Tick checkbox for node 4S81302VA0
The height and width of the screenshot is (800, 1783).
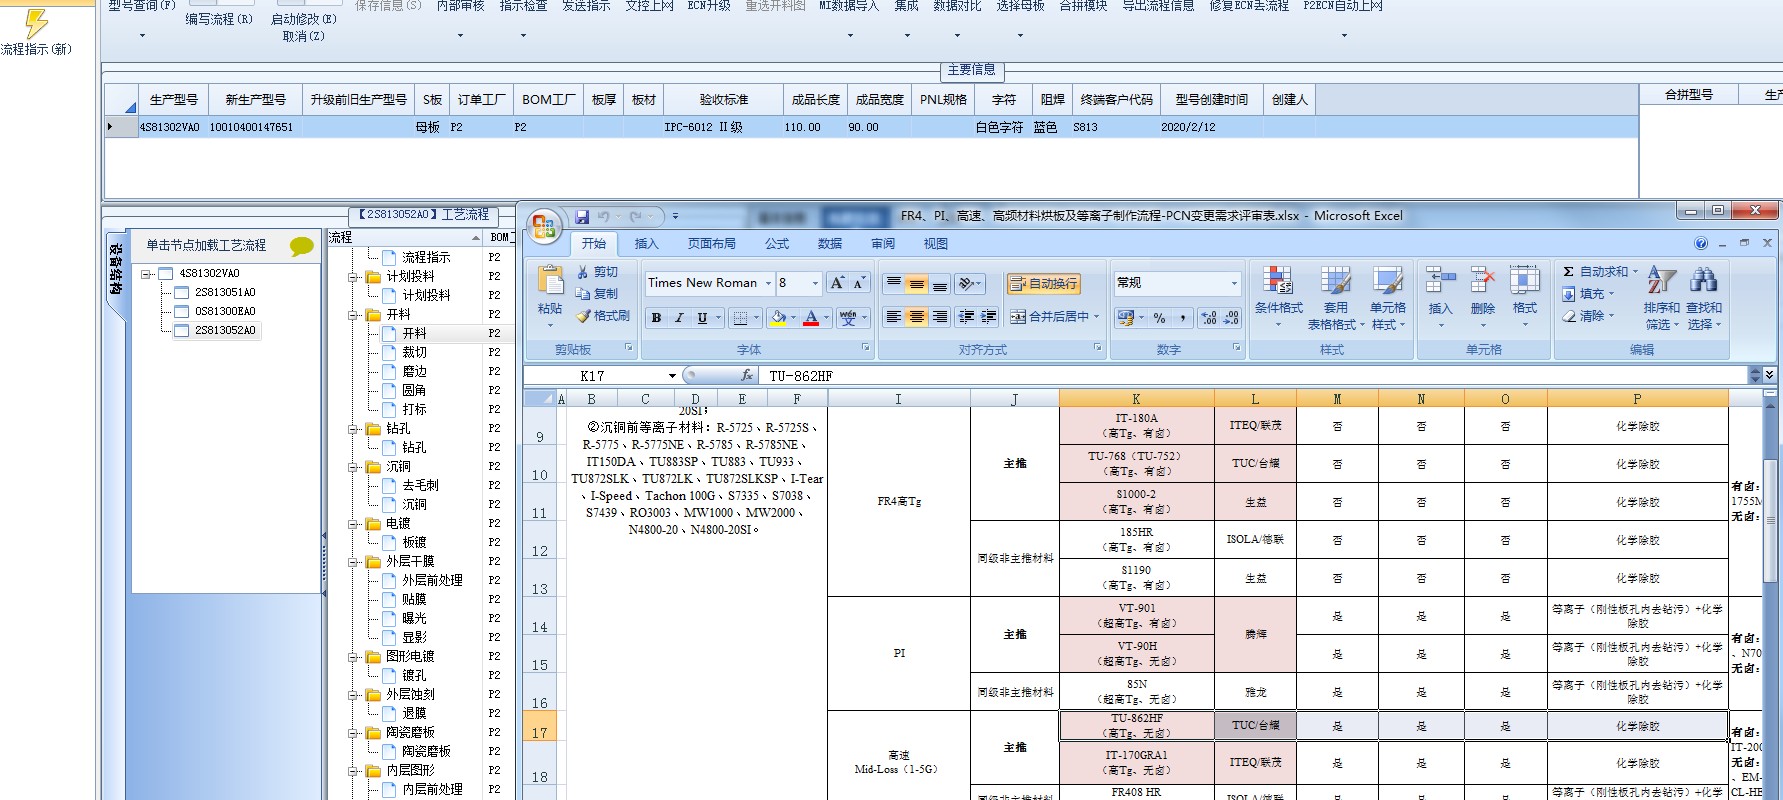(167, 273)
